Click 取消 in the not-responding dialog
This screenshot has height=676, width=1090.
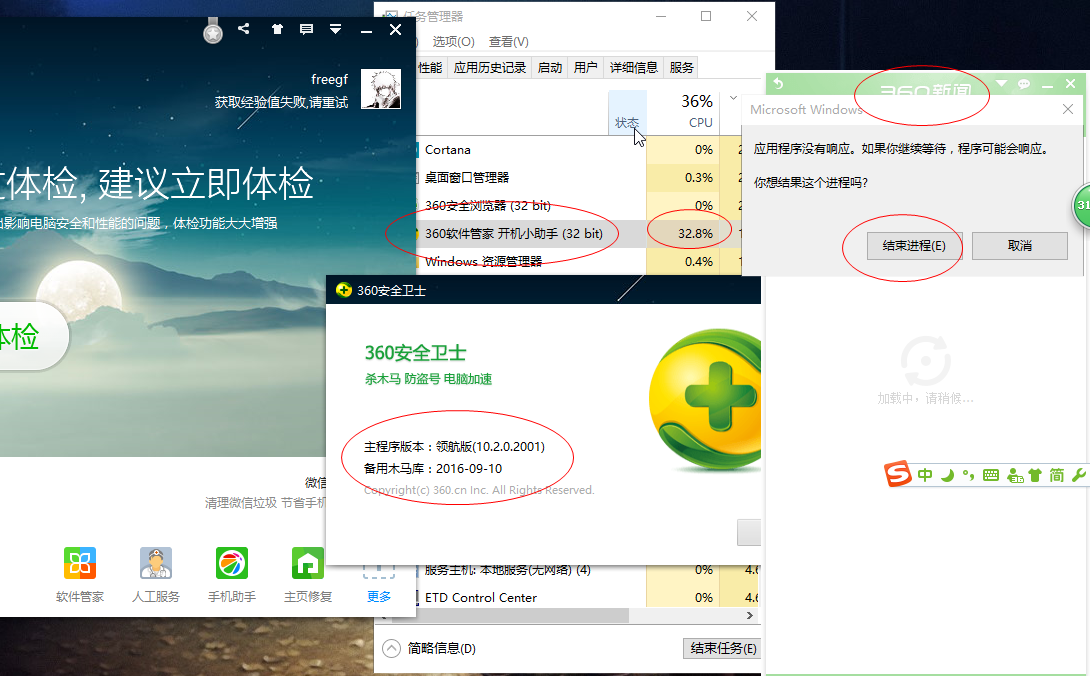click(1019, 245)
